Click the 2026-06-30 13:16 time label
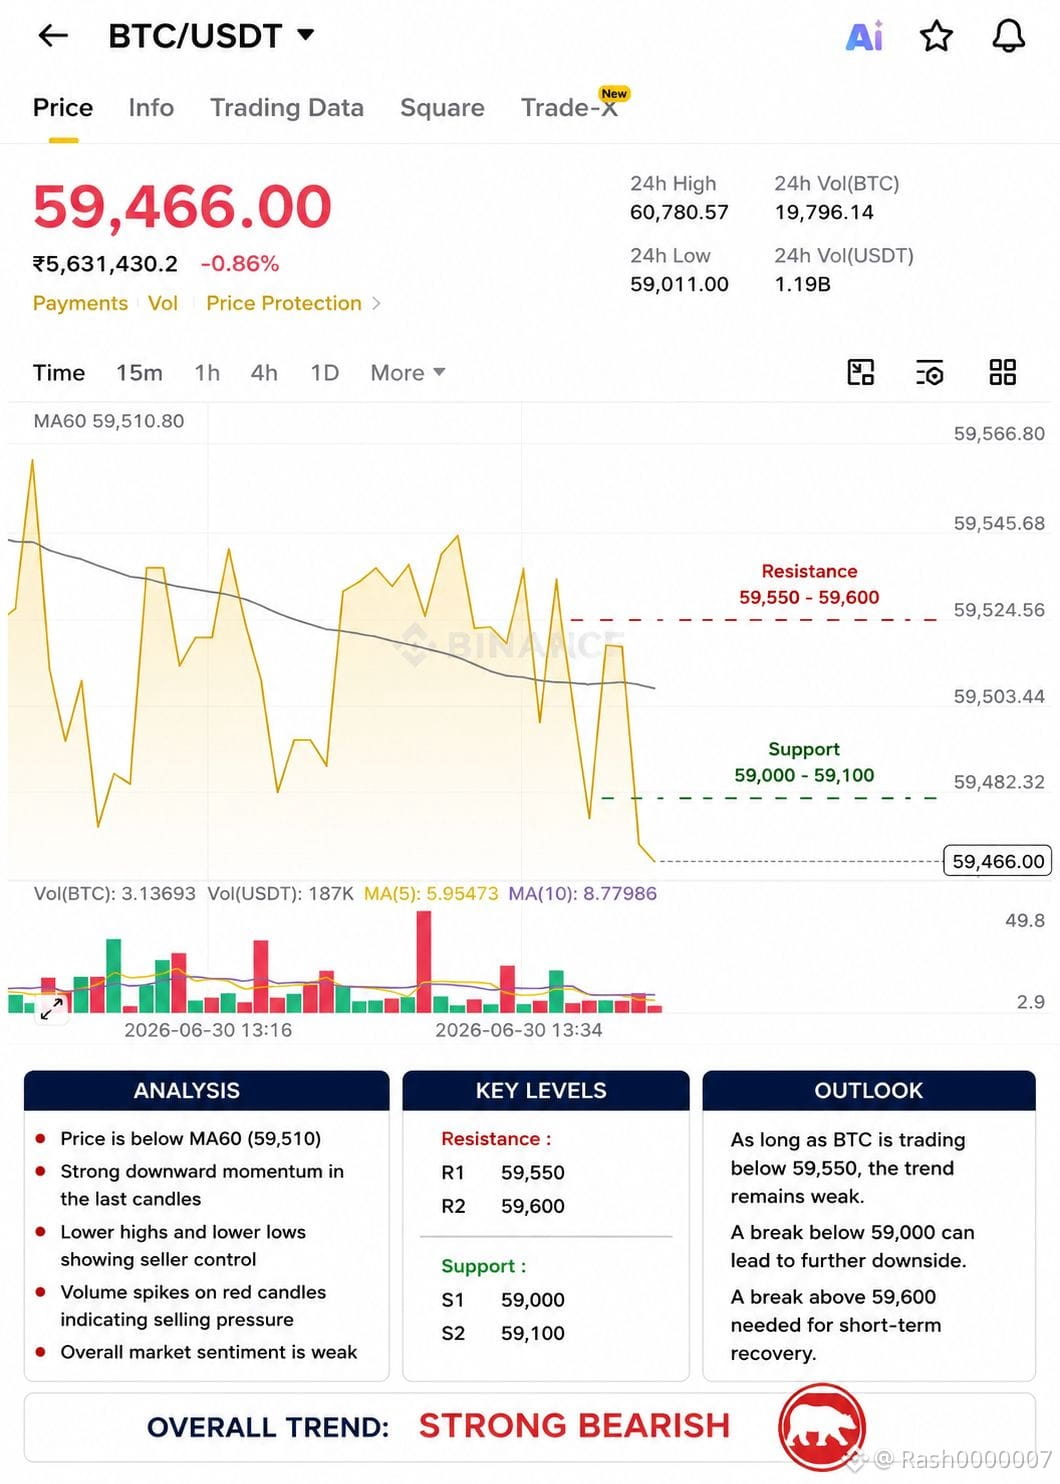1060x1484 pixels. pyautogui.click(x=208, y=1030)
